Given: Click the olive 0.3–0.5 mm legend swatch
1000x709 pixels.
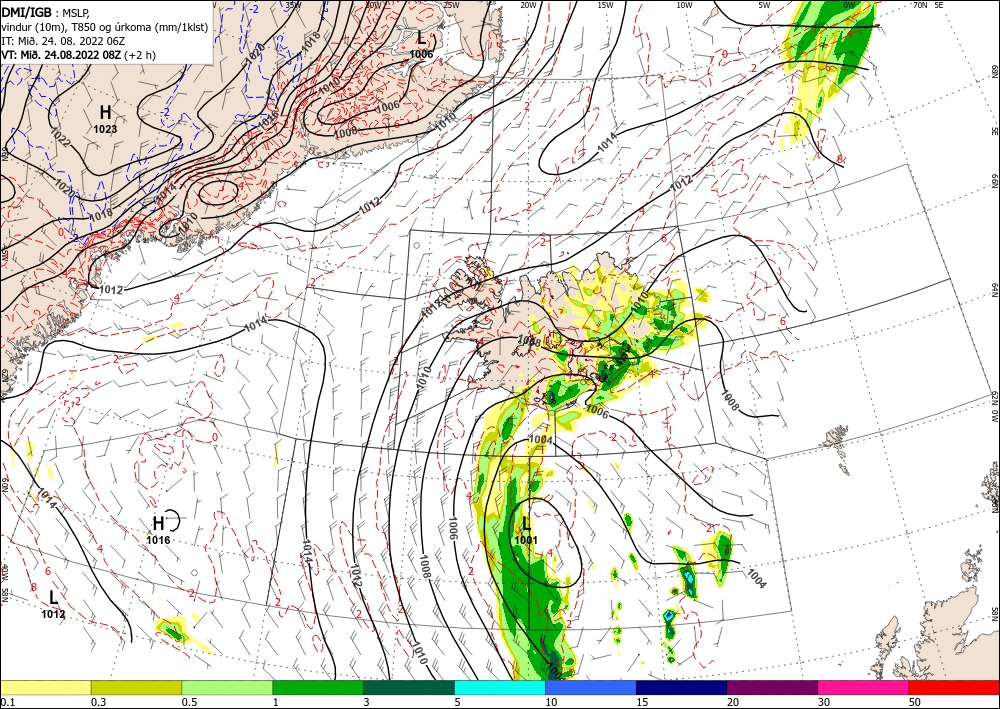Looking at the screenshot, I should (136, 687).
